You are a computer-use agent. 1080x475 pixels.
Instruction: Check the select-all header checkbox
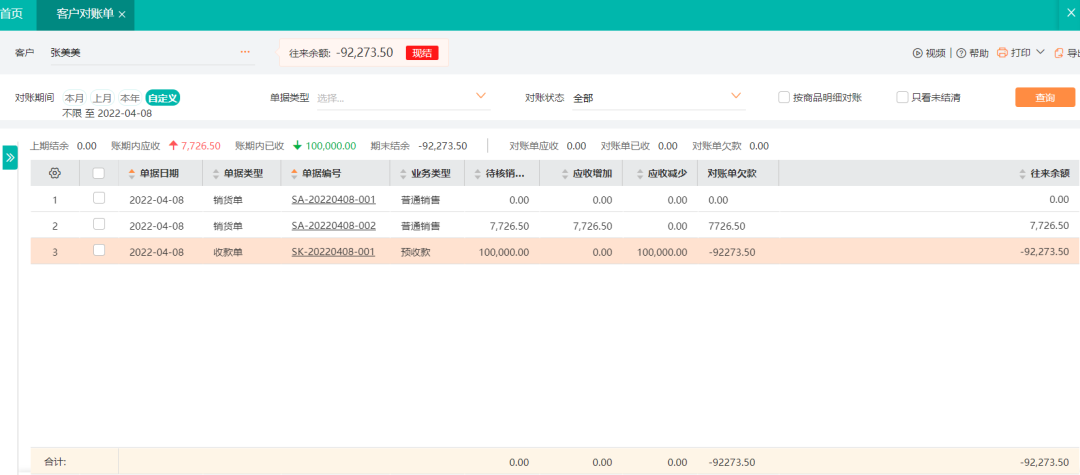tap(98, 173)
